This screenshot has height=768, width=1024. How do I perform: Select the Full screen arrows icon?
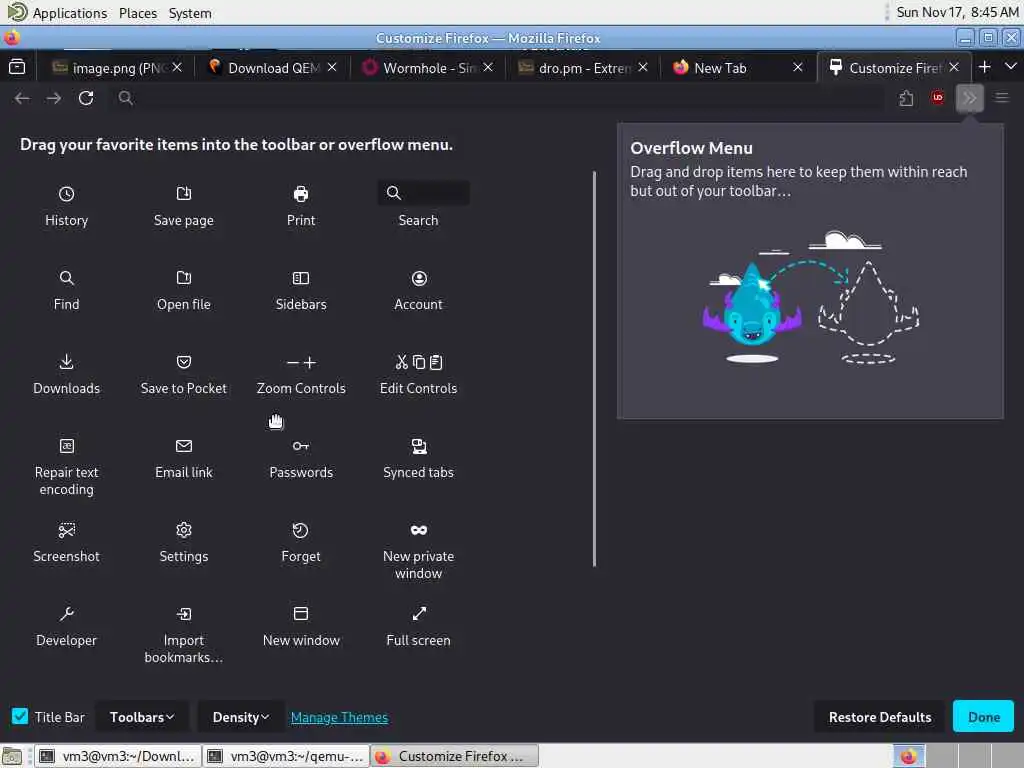tap(419, 613)
